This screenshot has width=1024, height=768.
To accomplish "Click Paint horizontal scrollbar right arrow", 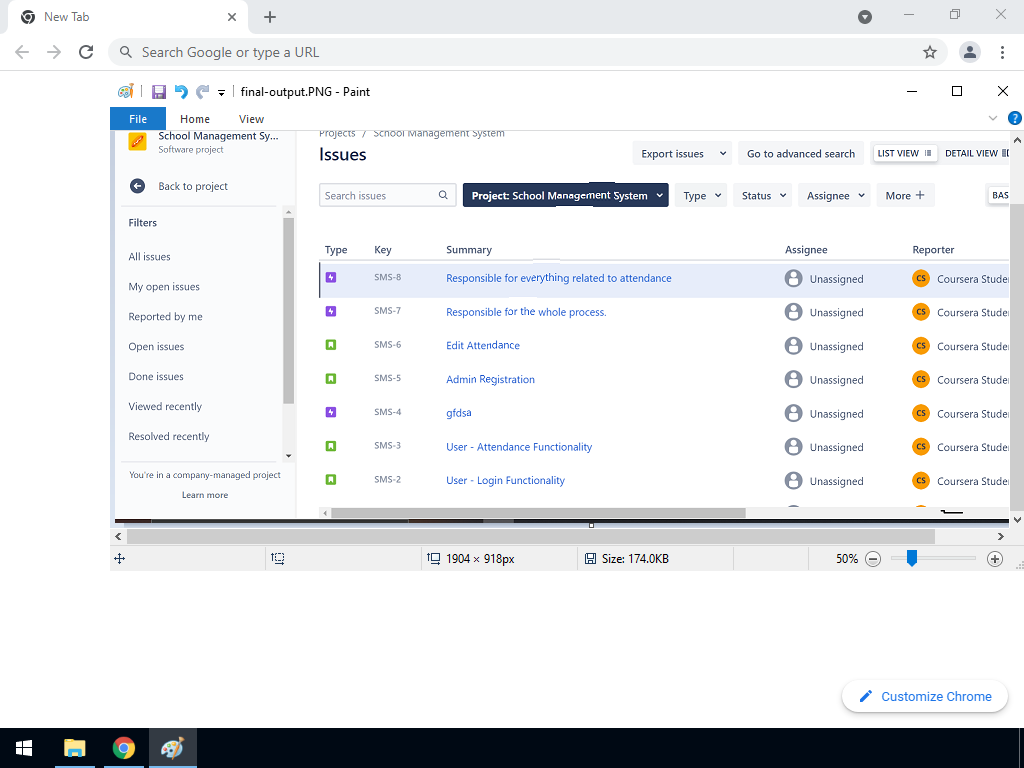I will tap(1001, 537).
